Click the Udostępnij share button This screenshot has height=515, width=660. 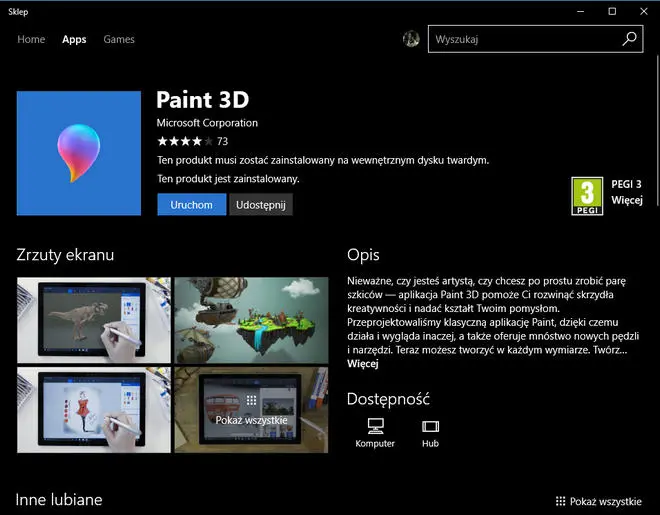click(x=261, y=204)
